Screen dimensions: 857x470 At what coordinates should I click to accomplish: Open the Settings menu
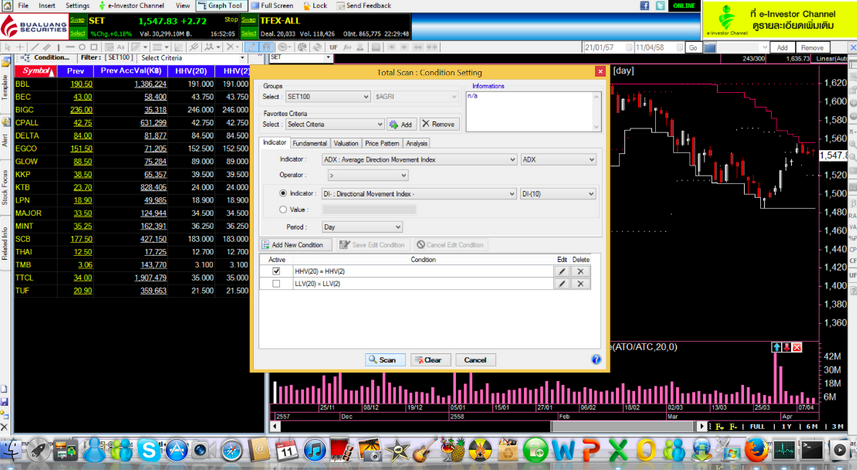pos(77,5)
